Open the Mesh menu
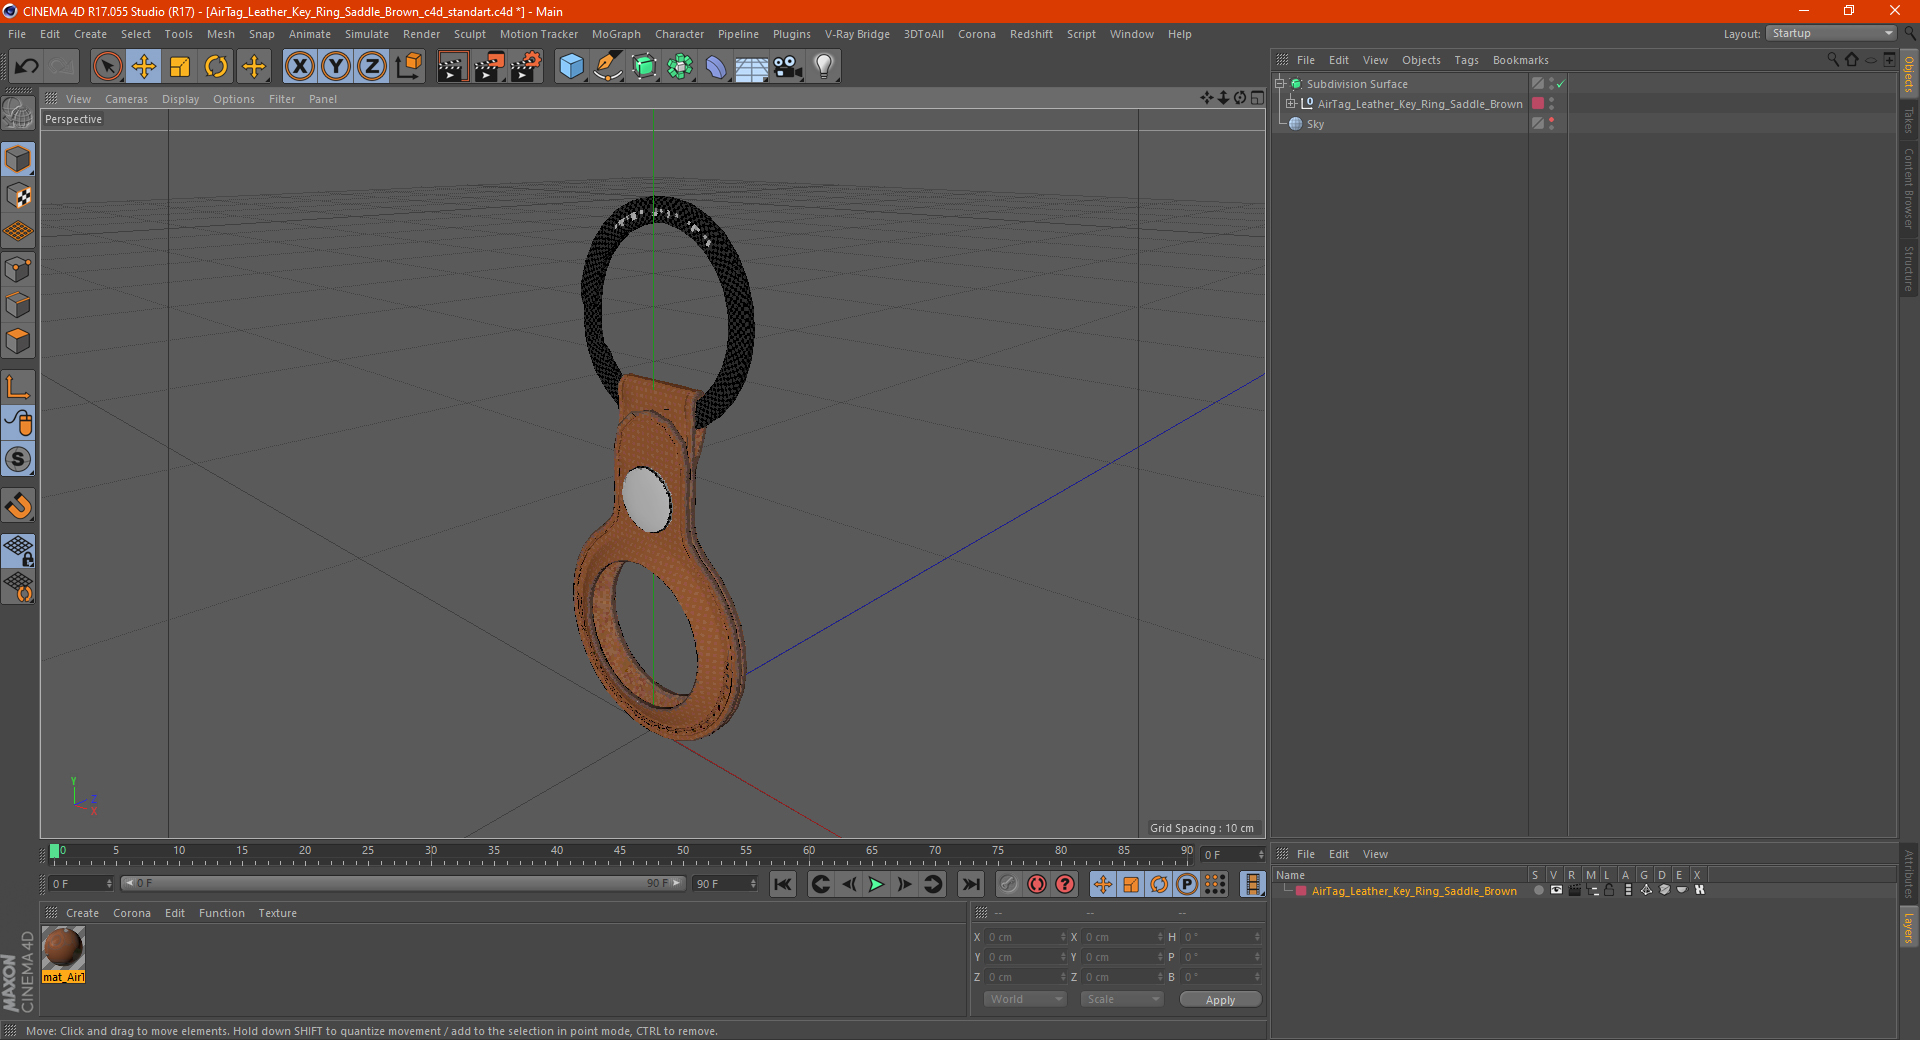1920x1040 pixels. tap(221, 34)
